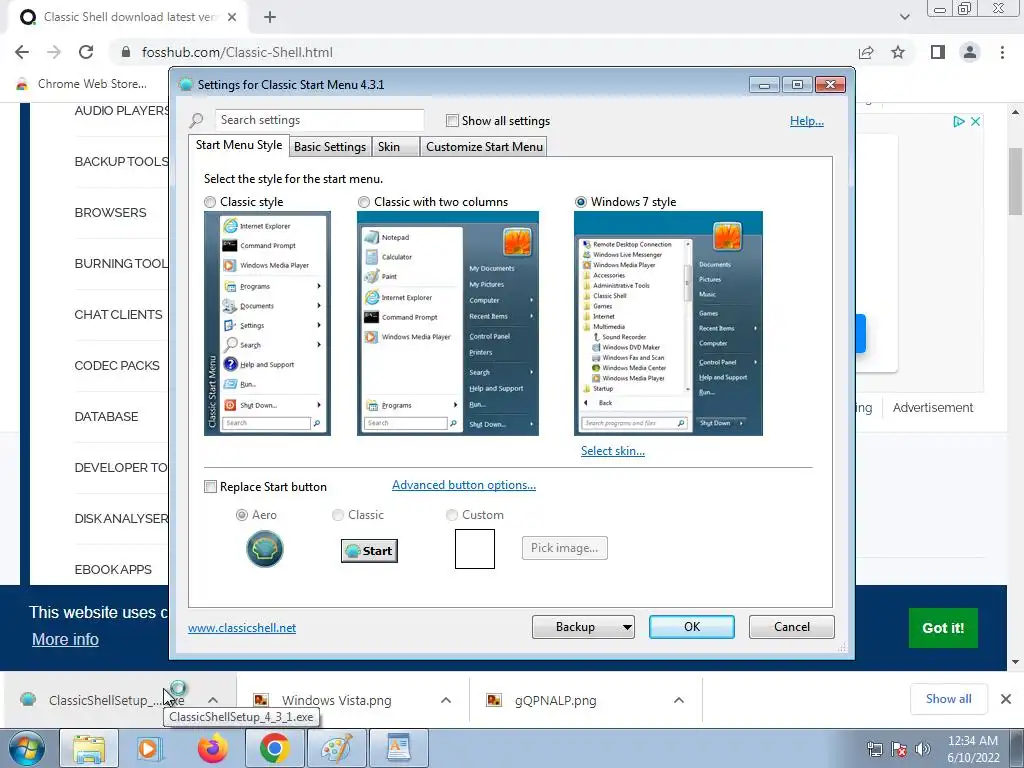Open the Help... link

(807, 121)
